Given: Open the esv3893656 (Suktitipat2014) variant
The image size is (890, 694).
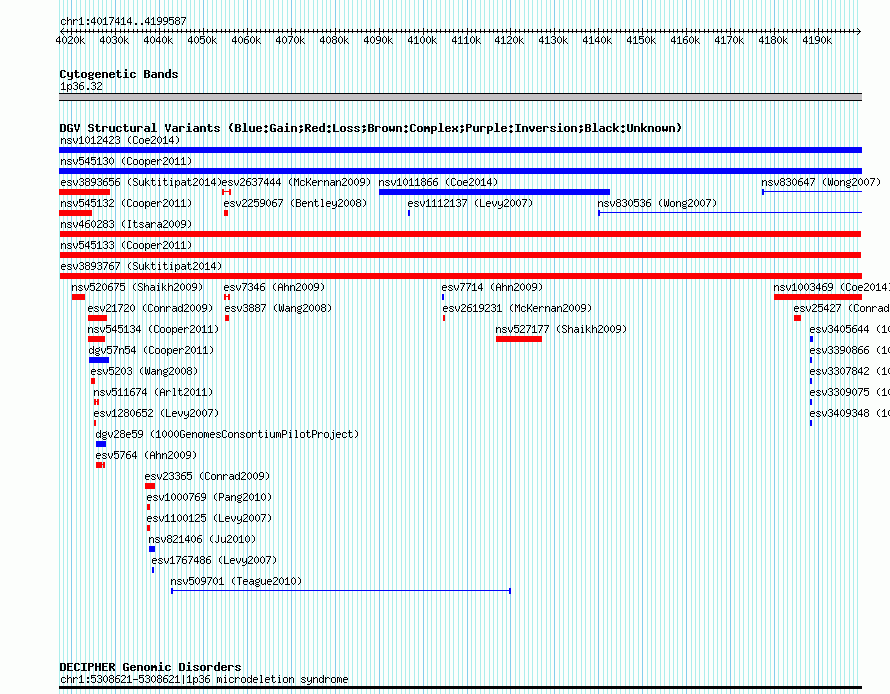Looking at the screenshot, I should (x=140, y=182).
